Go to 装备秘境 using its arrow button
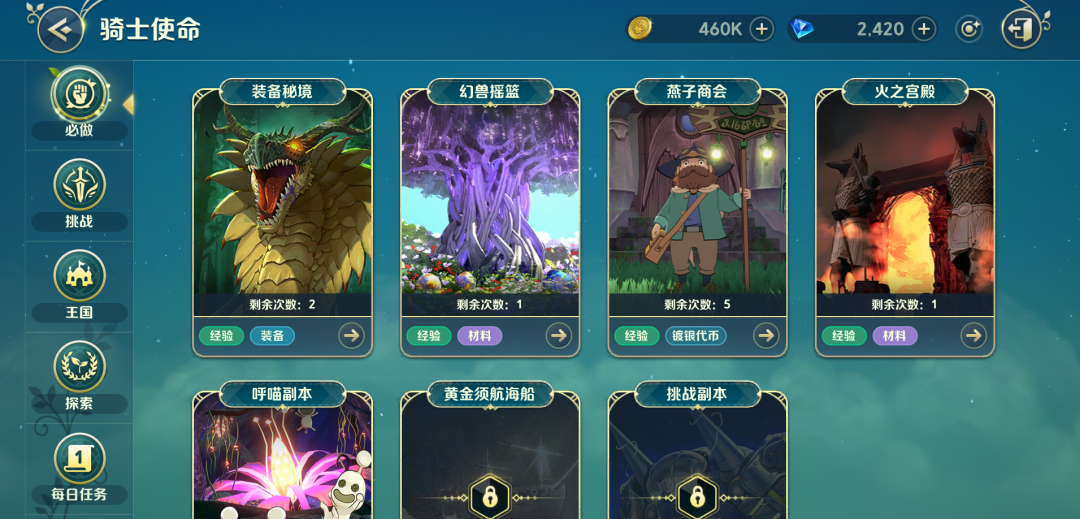This screenshot has width=1080, height=519. tap(351, 336)
